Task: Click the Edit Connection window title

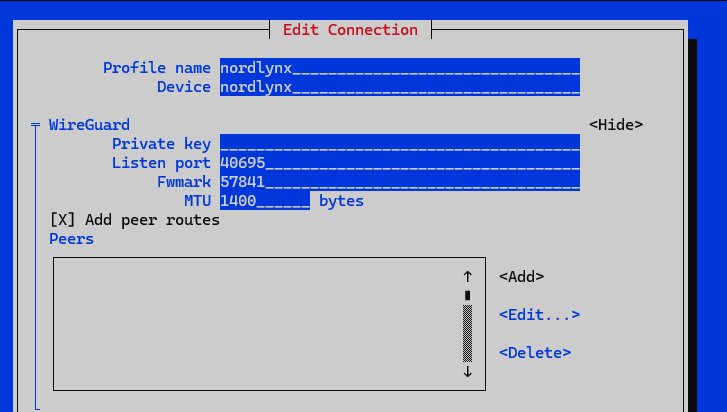Action: coord(350,30)
